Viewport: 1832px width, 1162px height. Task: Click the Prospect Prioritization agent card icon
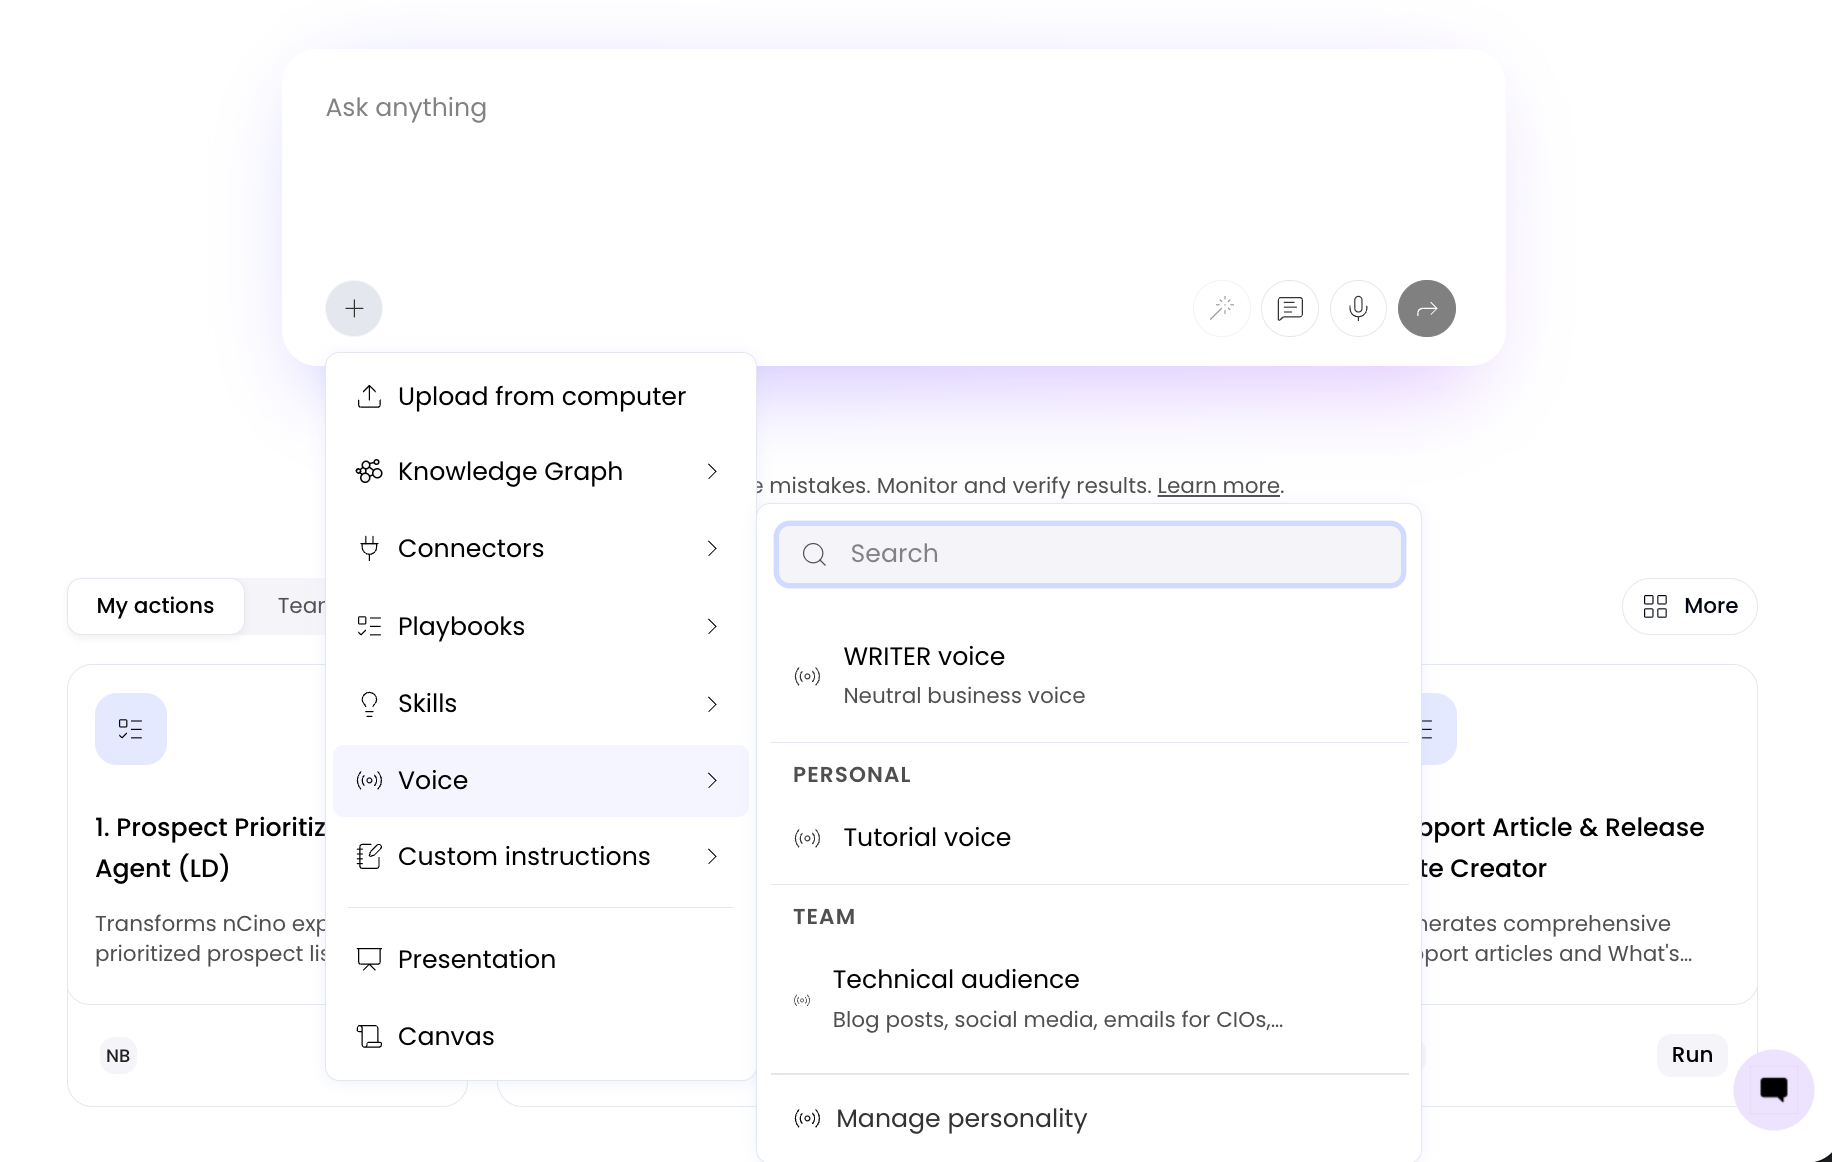pos(131,729)
